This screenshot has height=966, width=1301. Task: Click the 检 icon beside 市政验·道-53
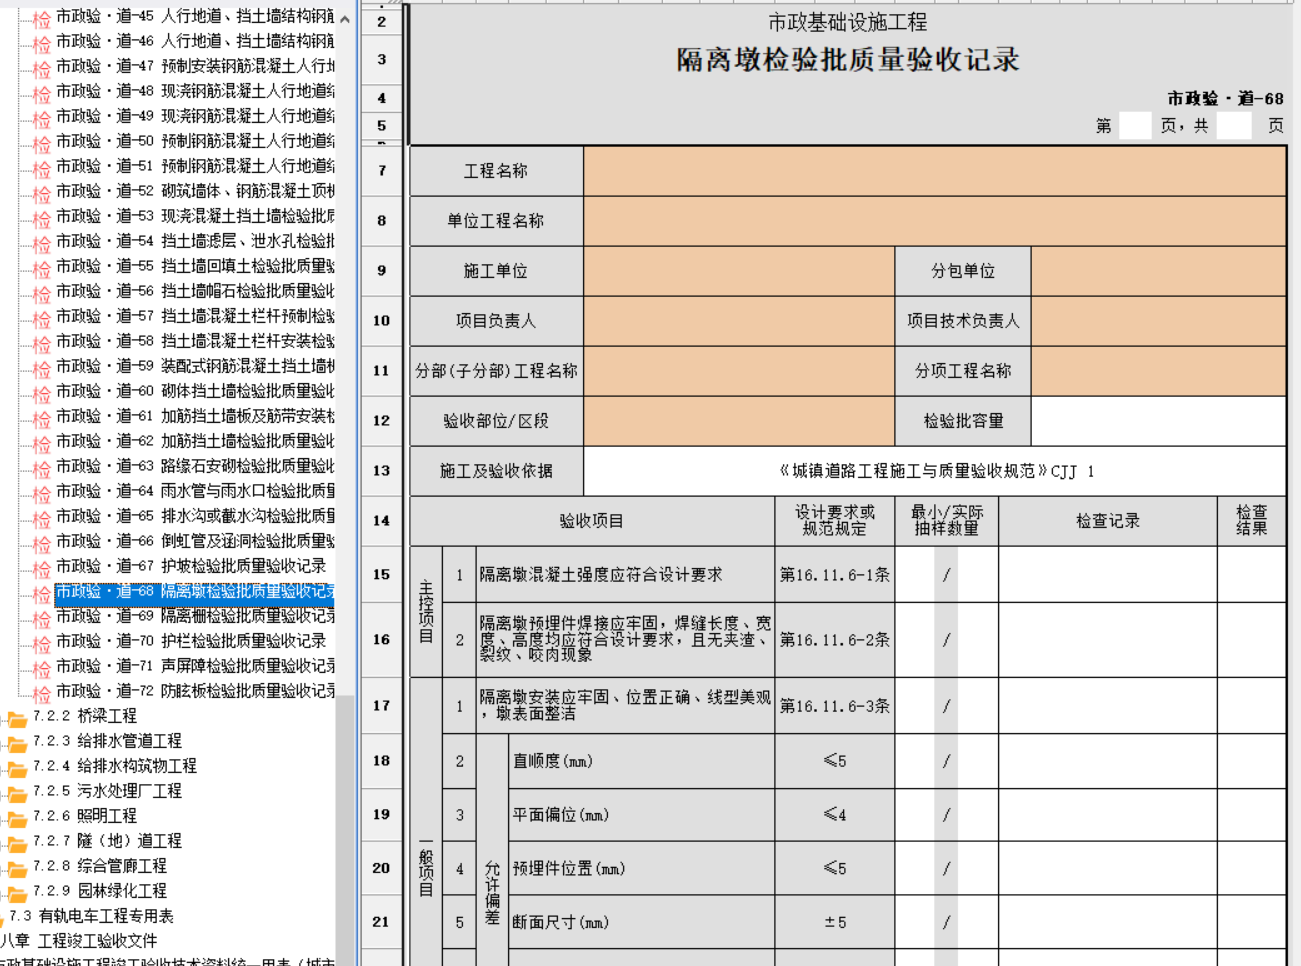tap(41, 218)
